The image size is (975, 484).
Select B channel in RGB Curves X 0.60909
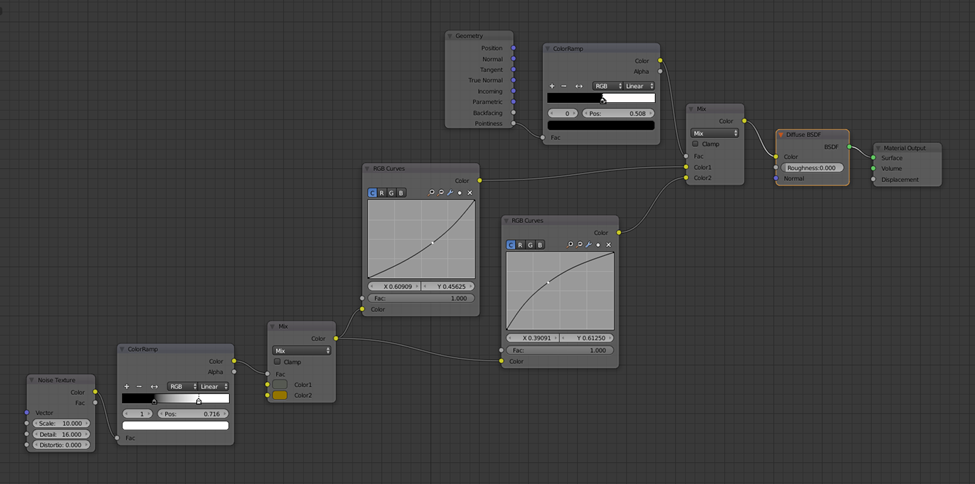pyautogui.click(x=400, y=193)
